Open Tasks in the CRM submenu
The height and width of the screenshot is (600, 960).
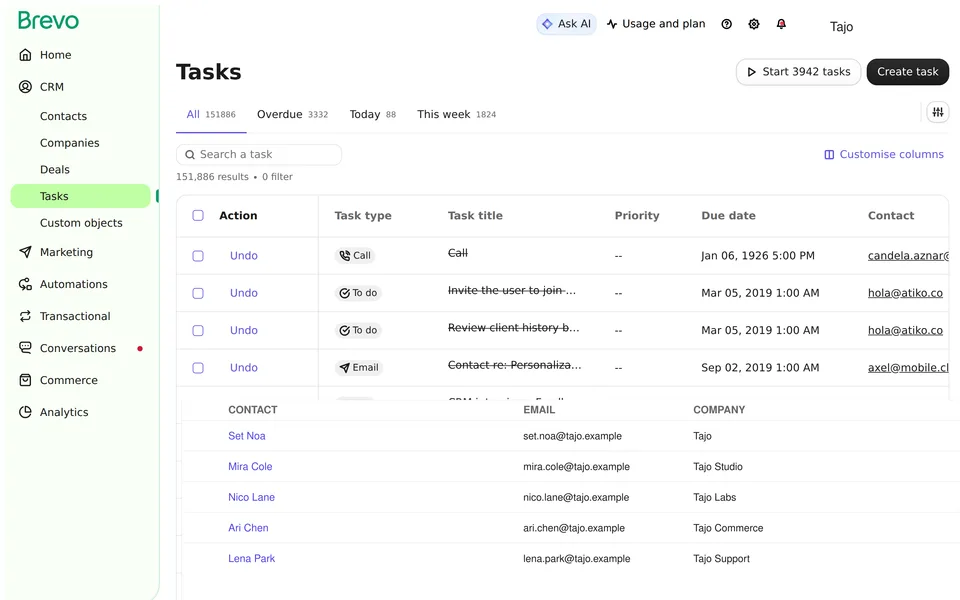[80, 196]
